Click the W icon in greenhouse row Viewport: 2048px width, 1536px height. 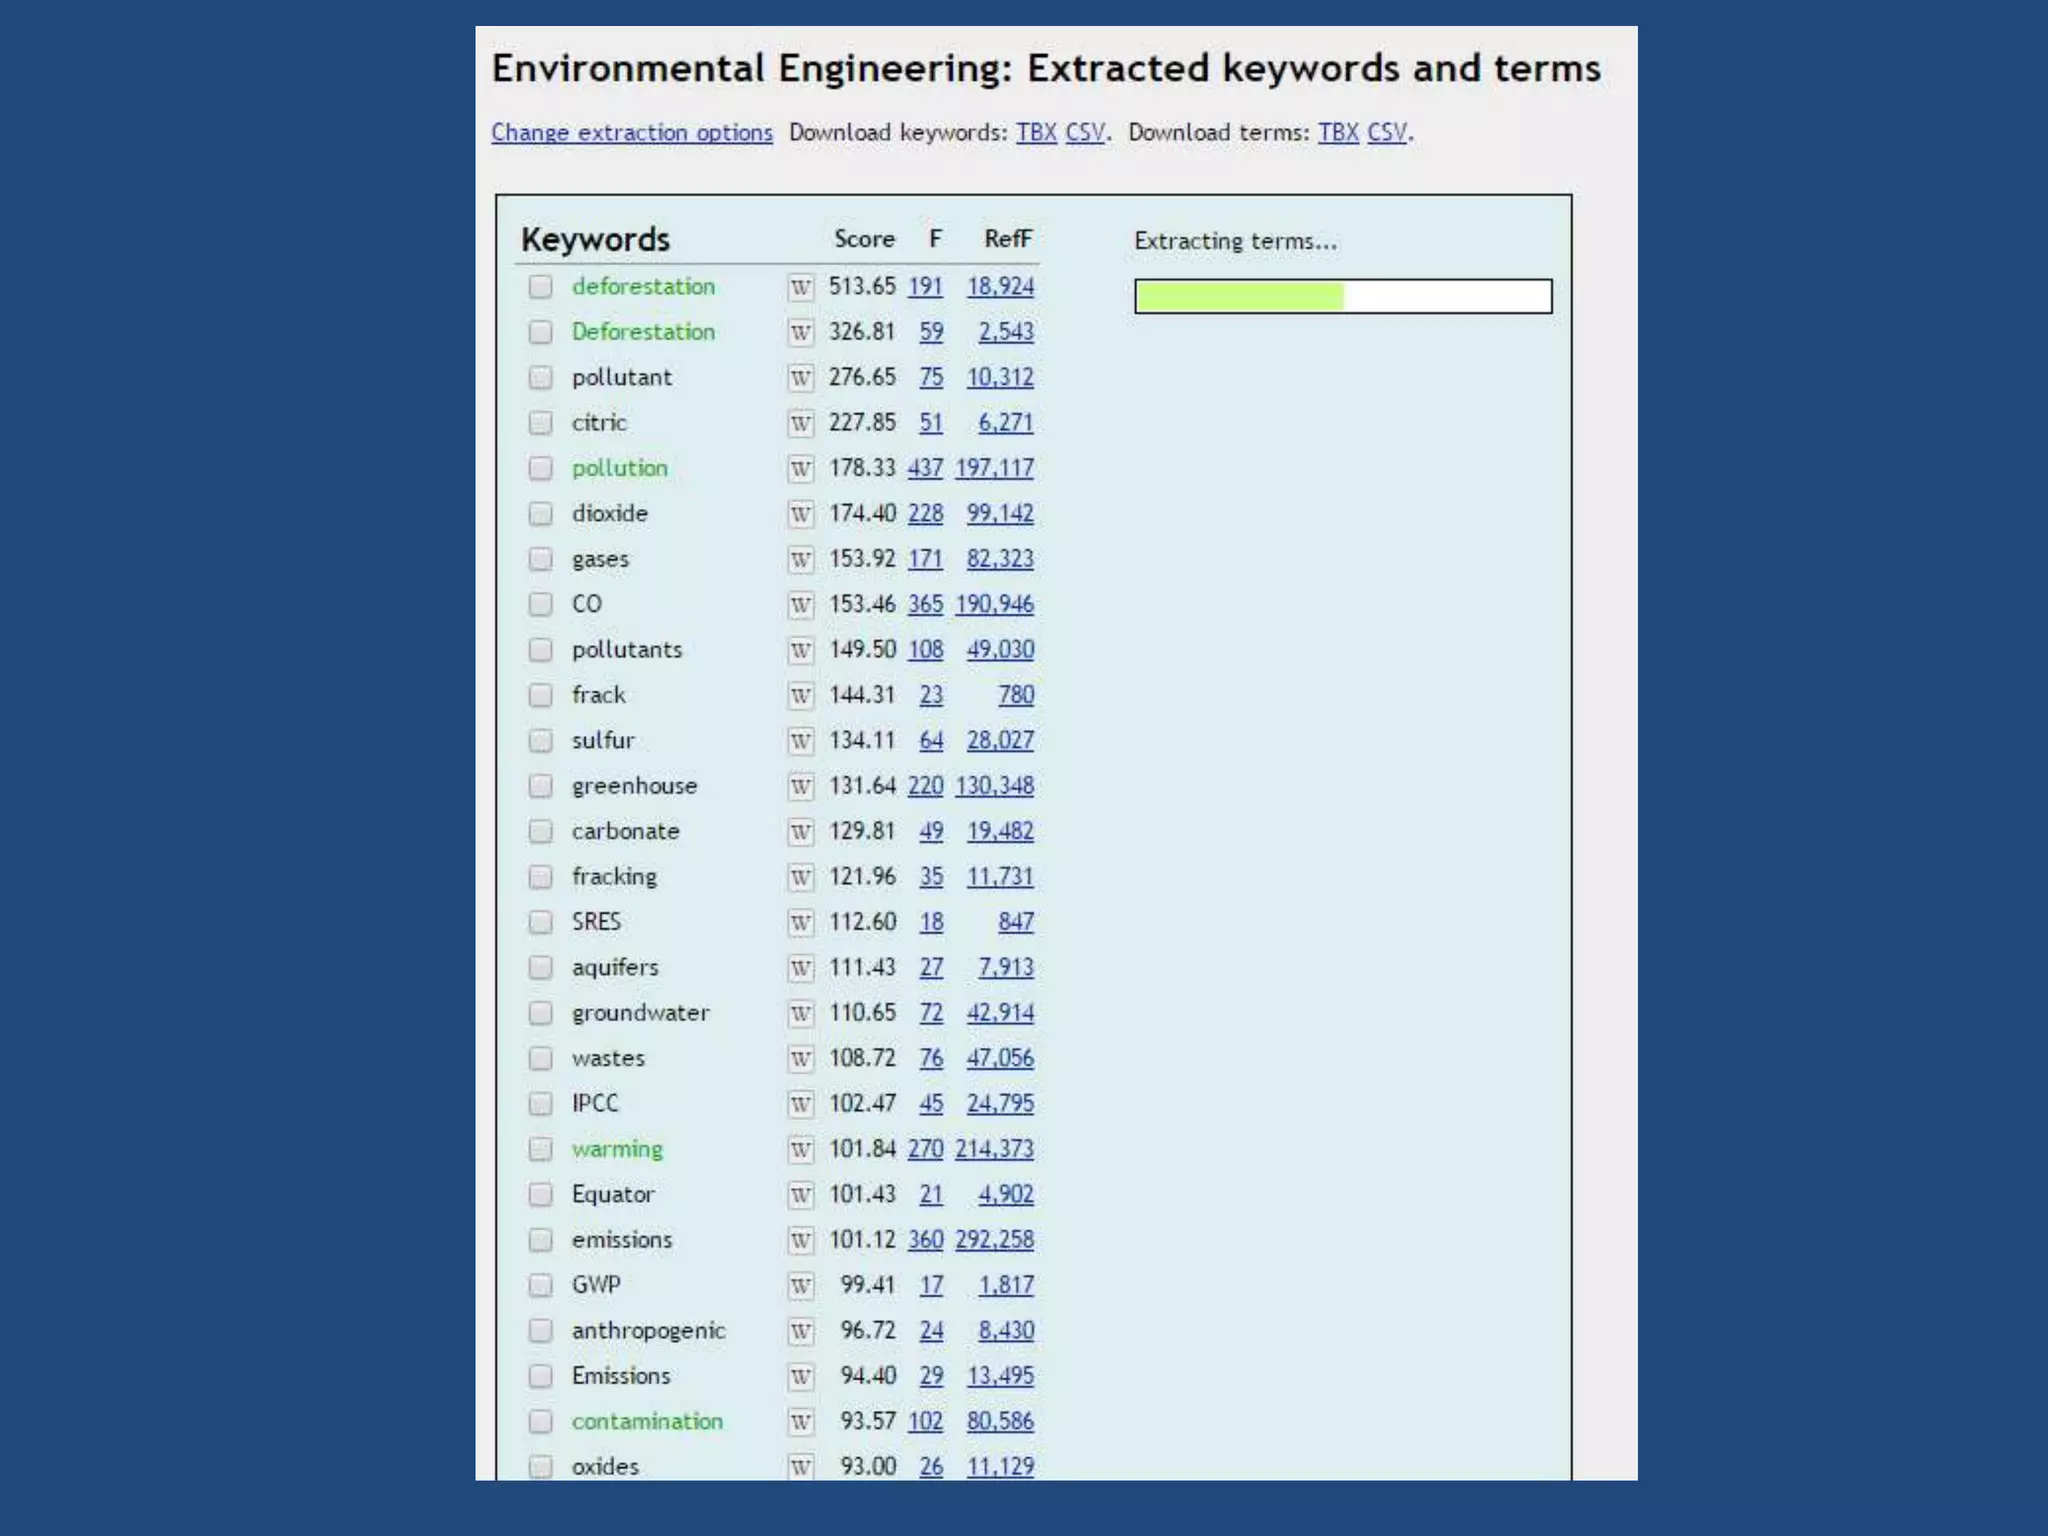point(800,787)
